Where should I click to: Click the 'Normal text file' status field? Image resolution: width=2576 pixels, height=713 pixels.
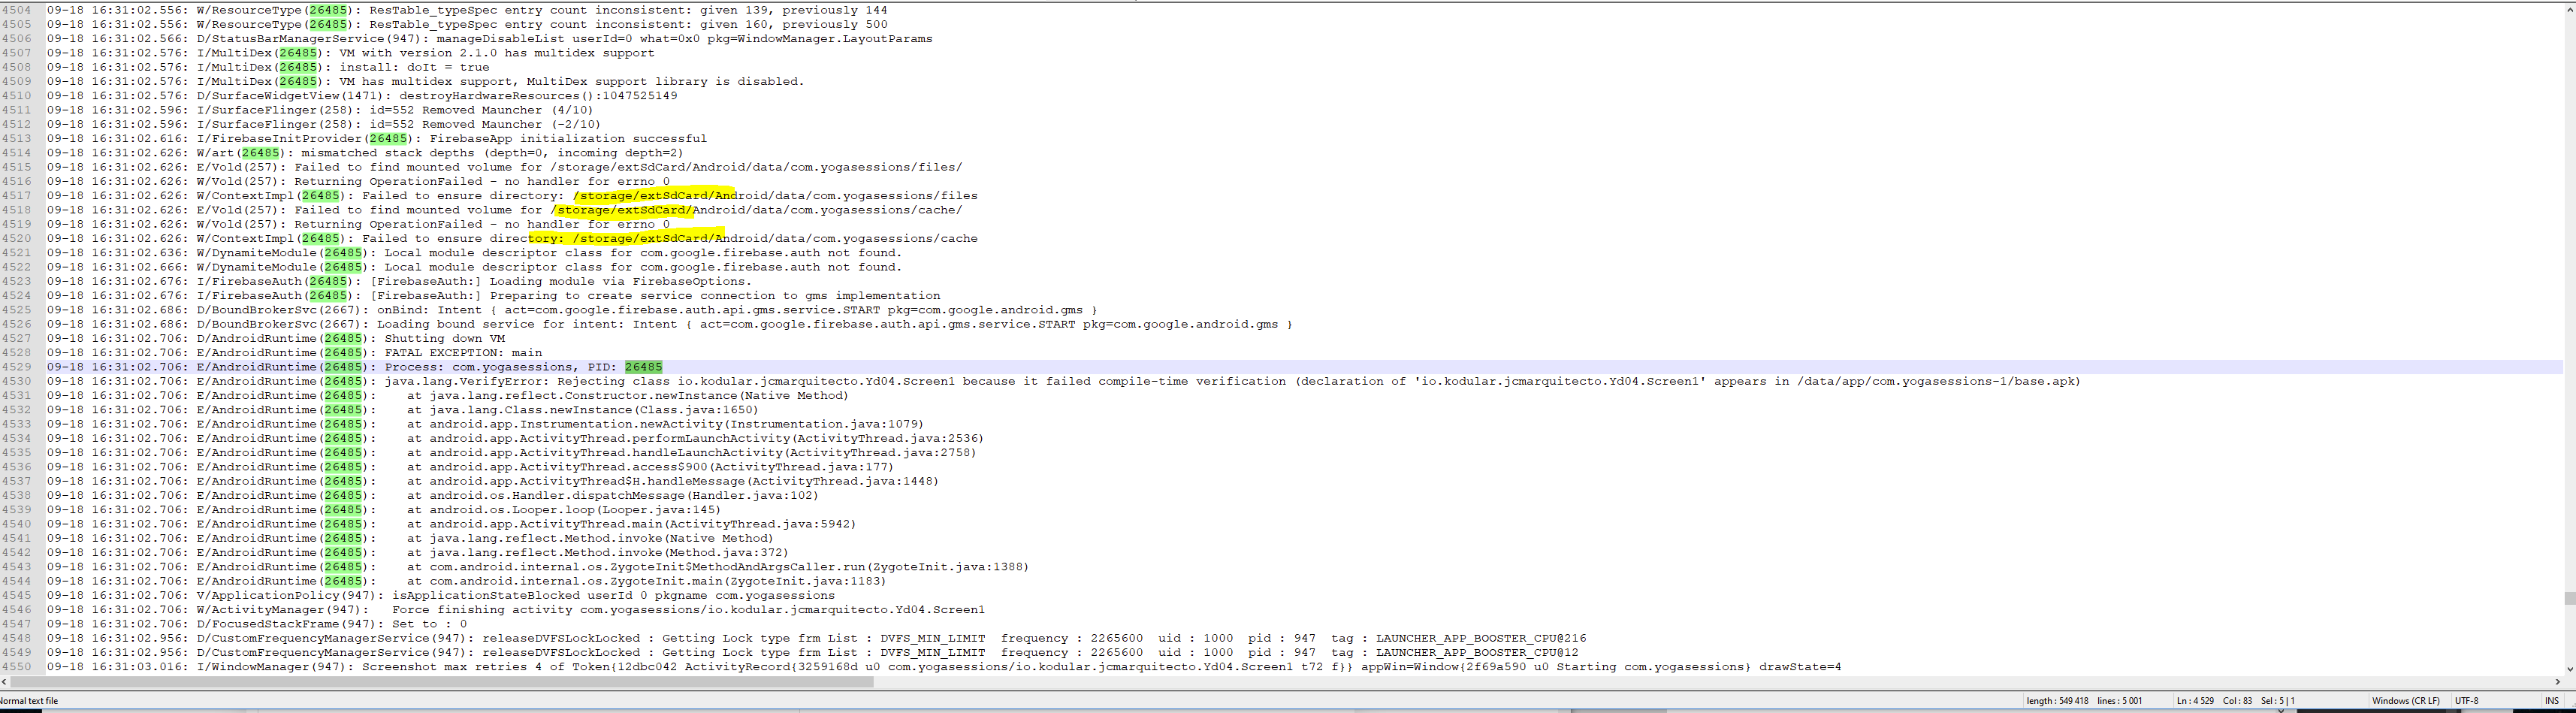(30, 701)
